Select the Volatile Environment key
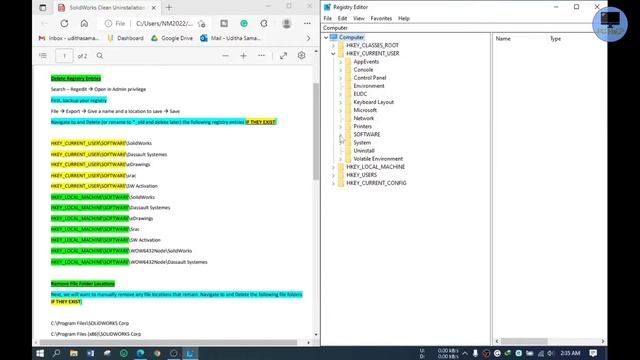 (378, 159)
